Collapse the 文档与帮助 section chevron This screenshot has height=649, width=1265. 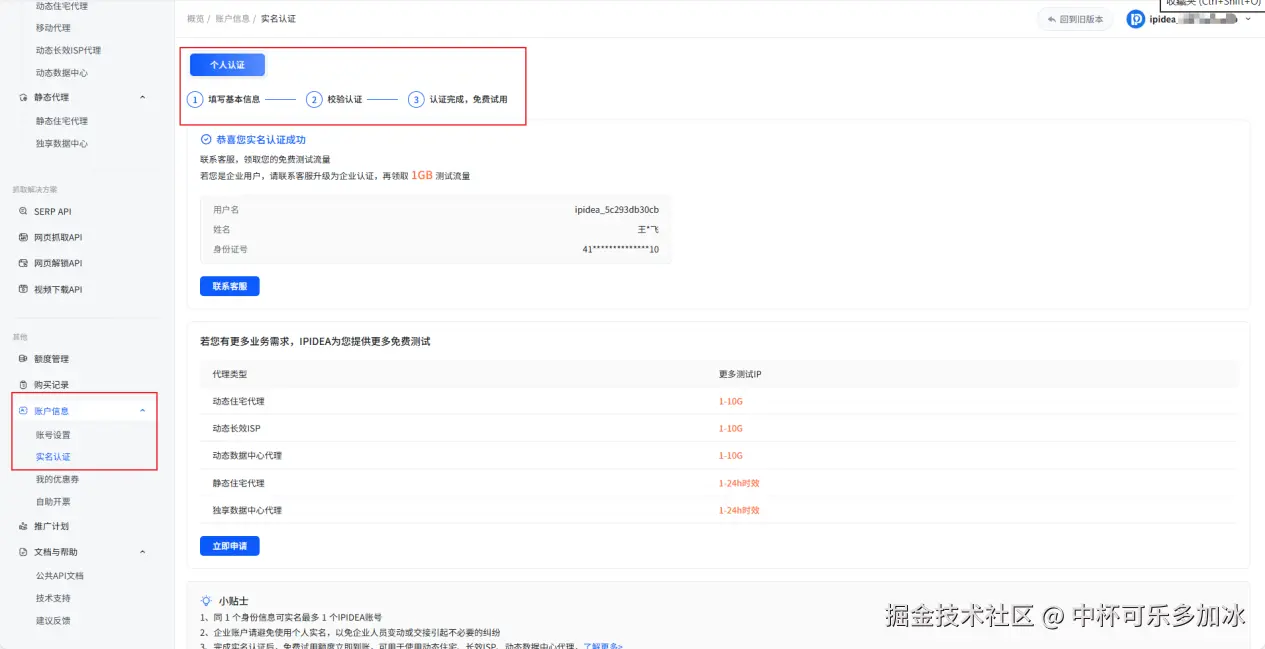coord(142,552)
